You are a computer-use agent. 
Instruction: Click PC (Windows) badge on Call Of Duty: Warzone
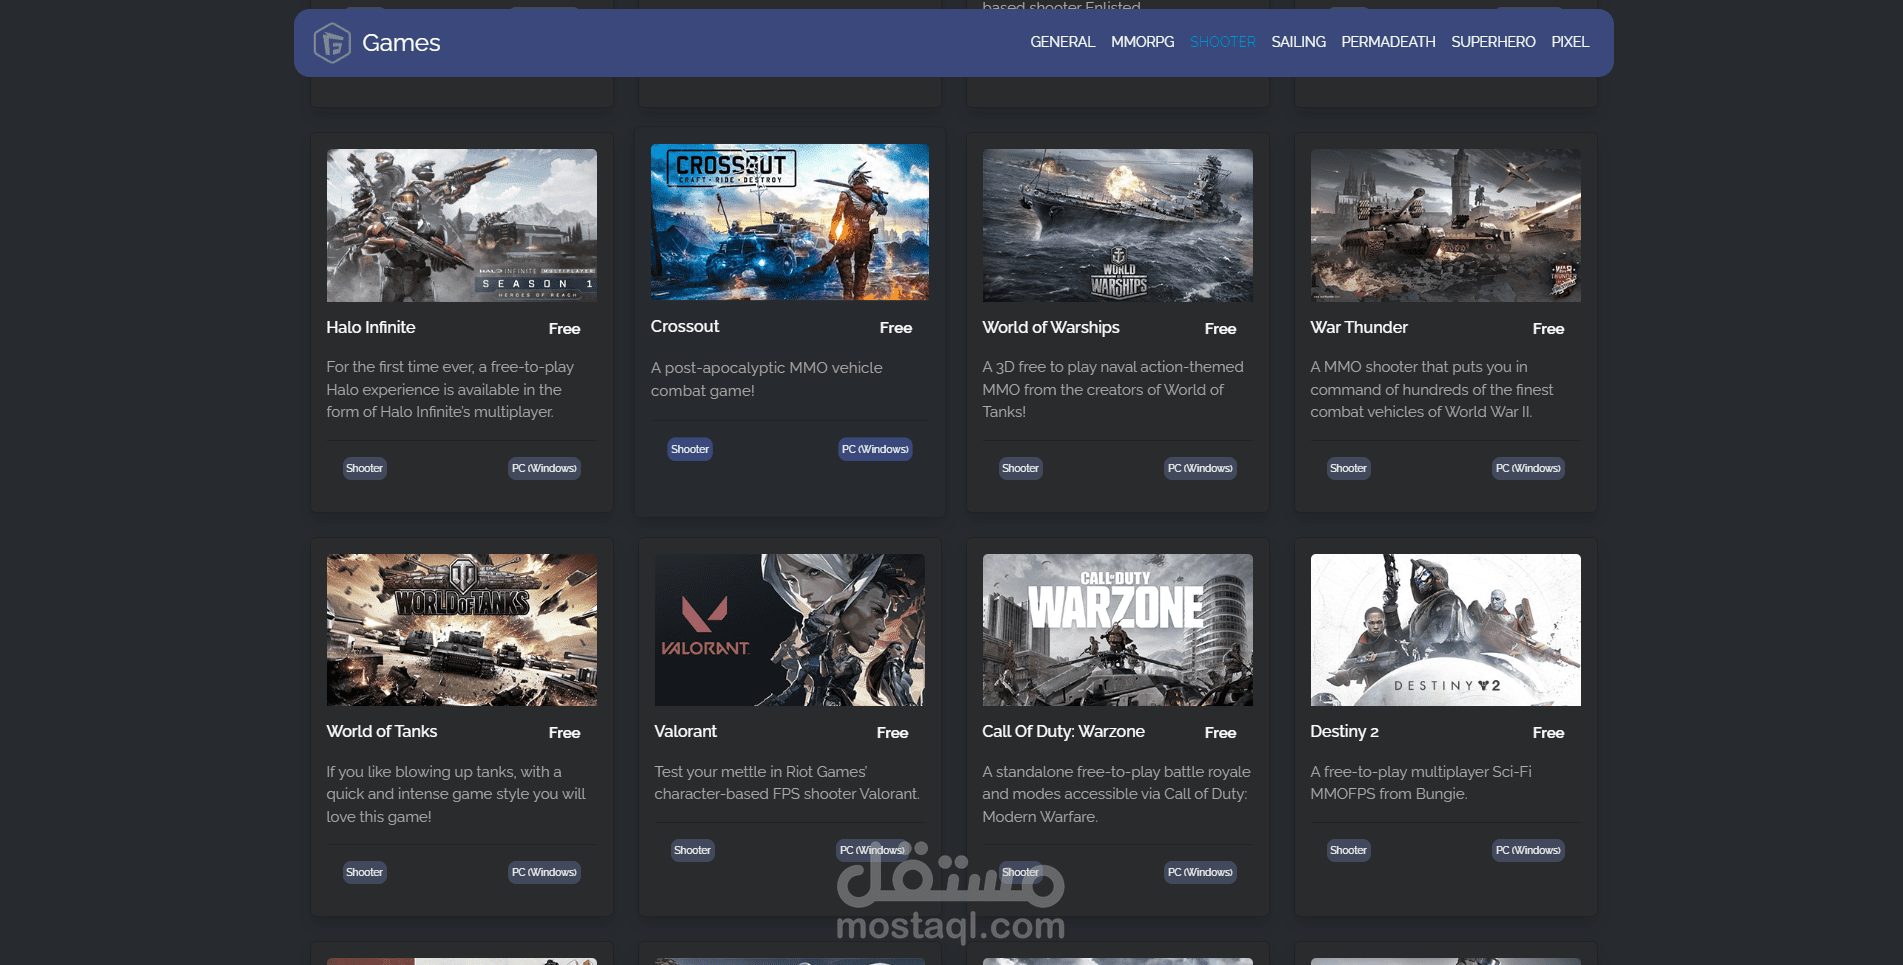[1200, 872]
